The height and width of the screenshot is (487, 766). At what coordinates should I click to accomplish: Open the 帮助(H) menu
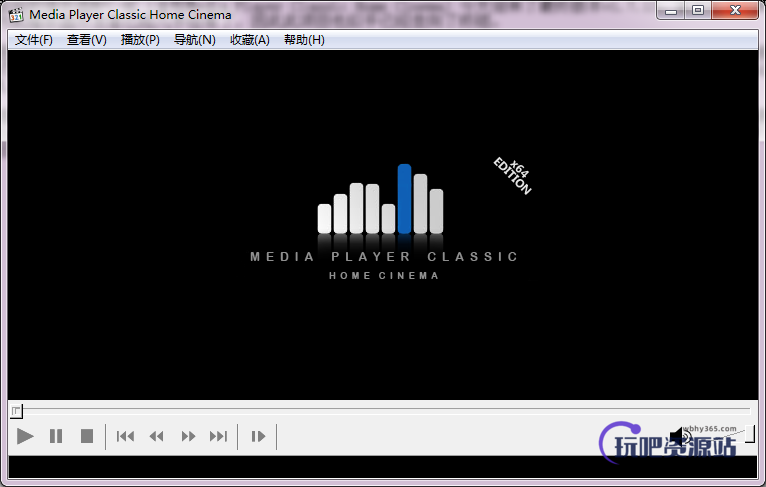click(304, 40)
